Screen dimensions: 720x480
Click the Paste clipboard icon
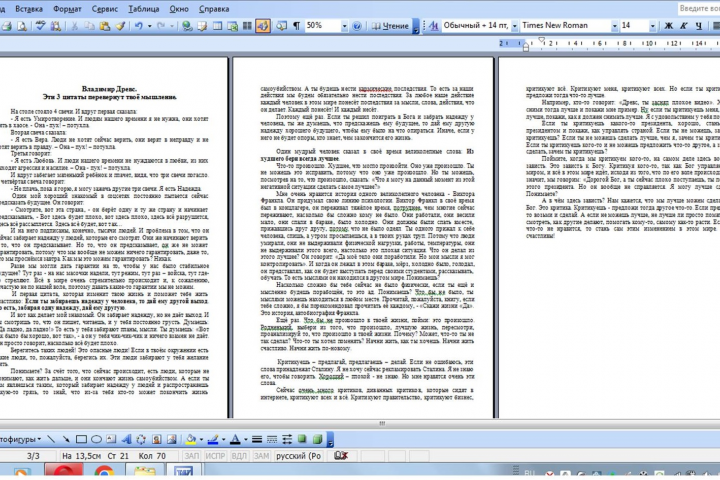coord(105,26)
